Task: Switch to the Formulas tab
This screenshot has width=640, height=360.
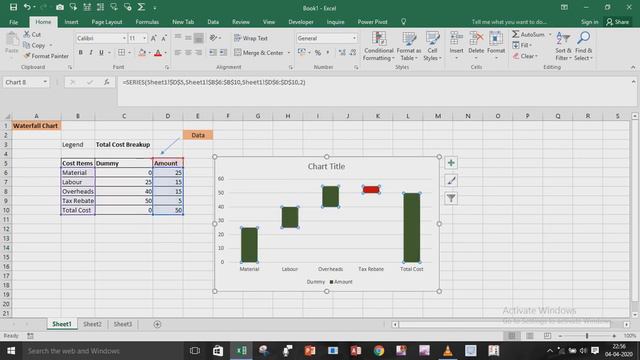Action: click(147, 22)
